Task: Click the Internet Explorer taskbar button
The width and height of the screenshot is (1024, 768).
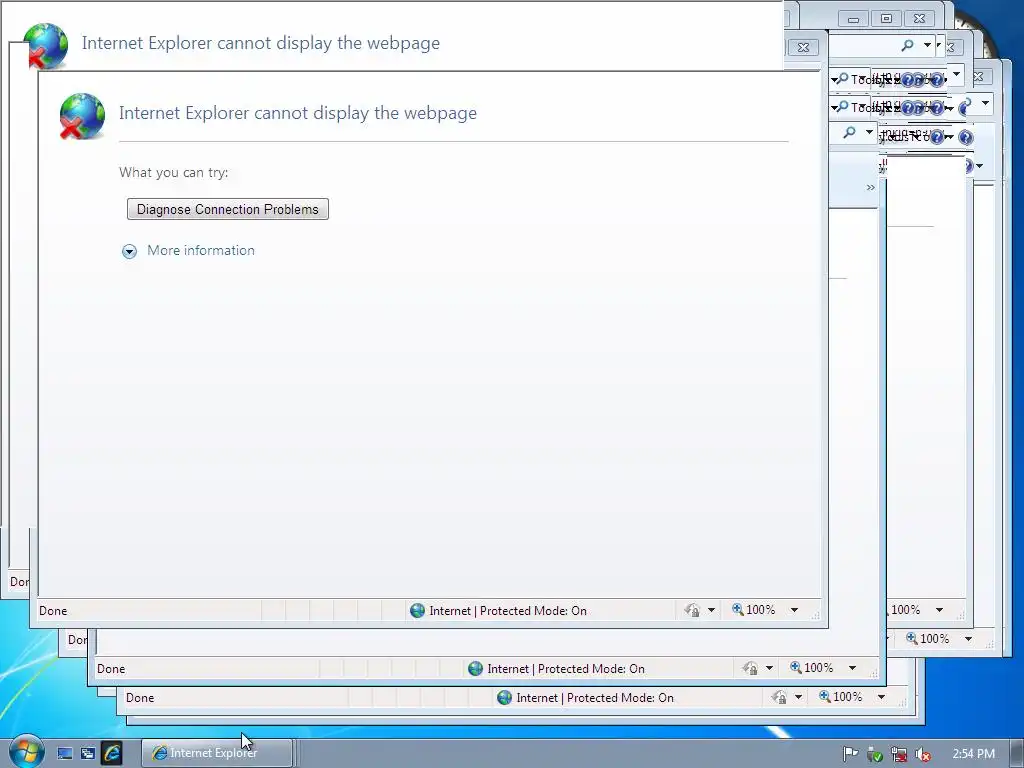Action: tap(217, 753)
